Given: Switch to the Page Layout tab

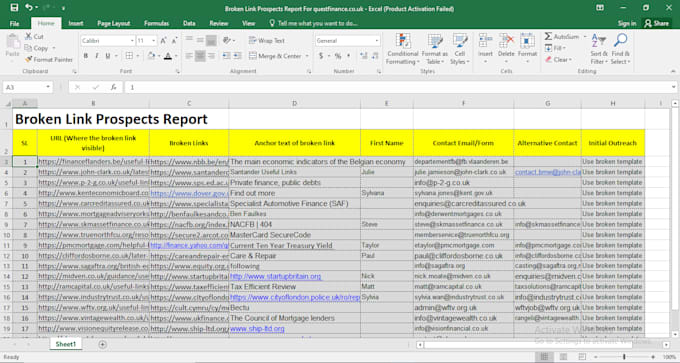Looking at the screenshot, I should pyautogui.click(x=114, y=23).
